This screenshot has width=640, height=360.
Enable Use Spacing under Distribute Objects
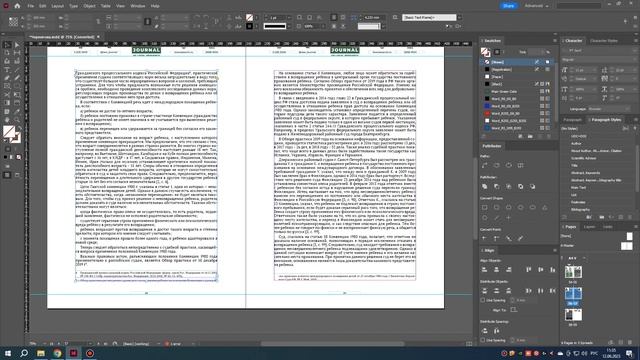pos(483,300)
